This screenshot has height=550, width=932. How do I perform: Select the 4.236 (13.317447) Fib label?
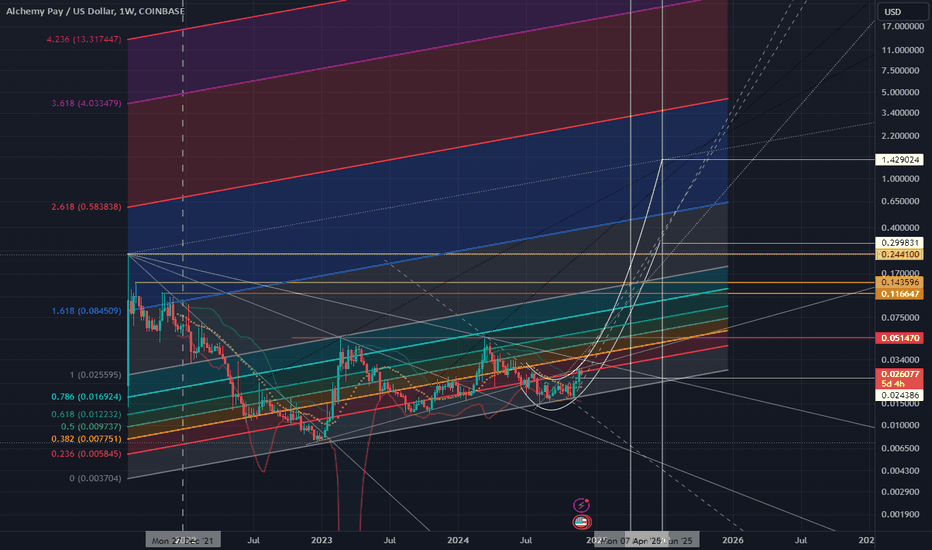84,39
